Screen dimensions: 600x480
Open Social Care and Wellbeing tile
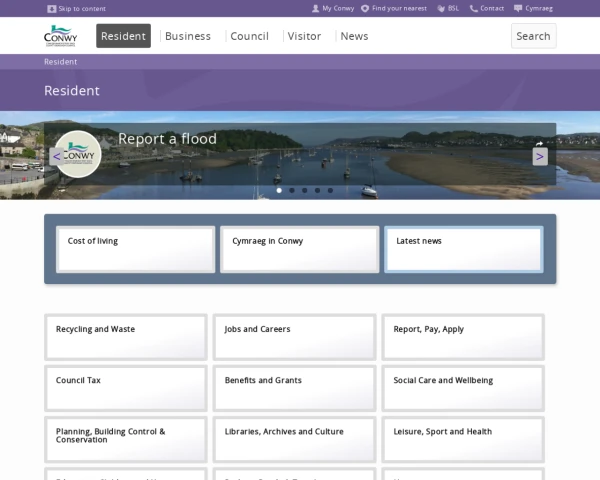(463, 388)
